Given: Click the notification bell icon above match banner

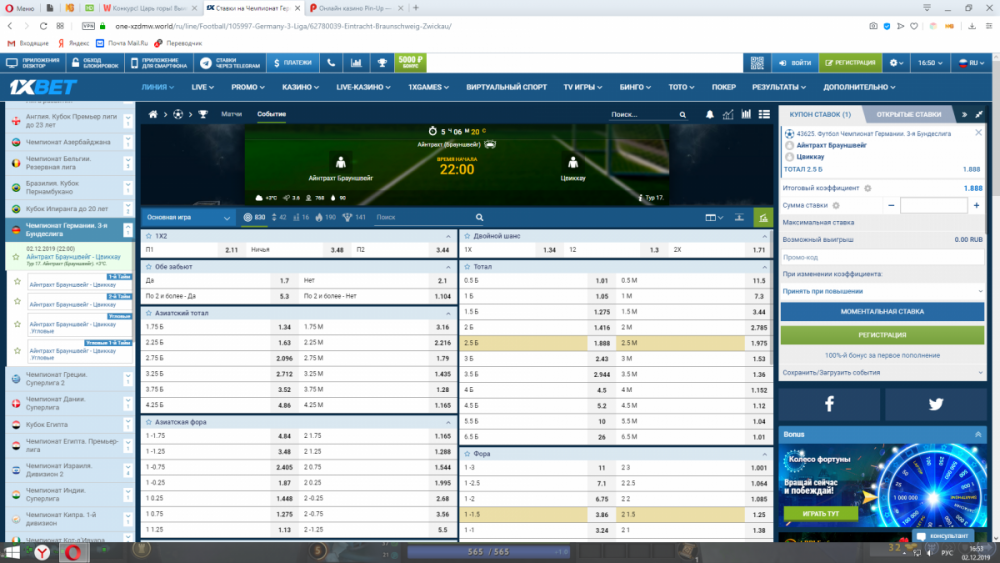Looking at the screenshot, I should point(712,114).
